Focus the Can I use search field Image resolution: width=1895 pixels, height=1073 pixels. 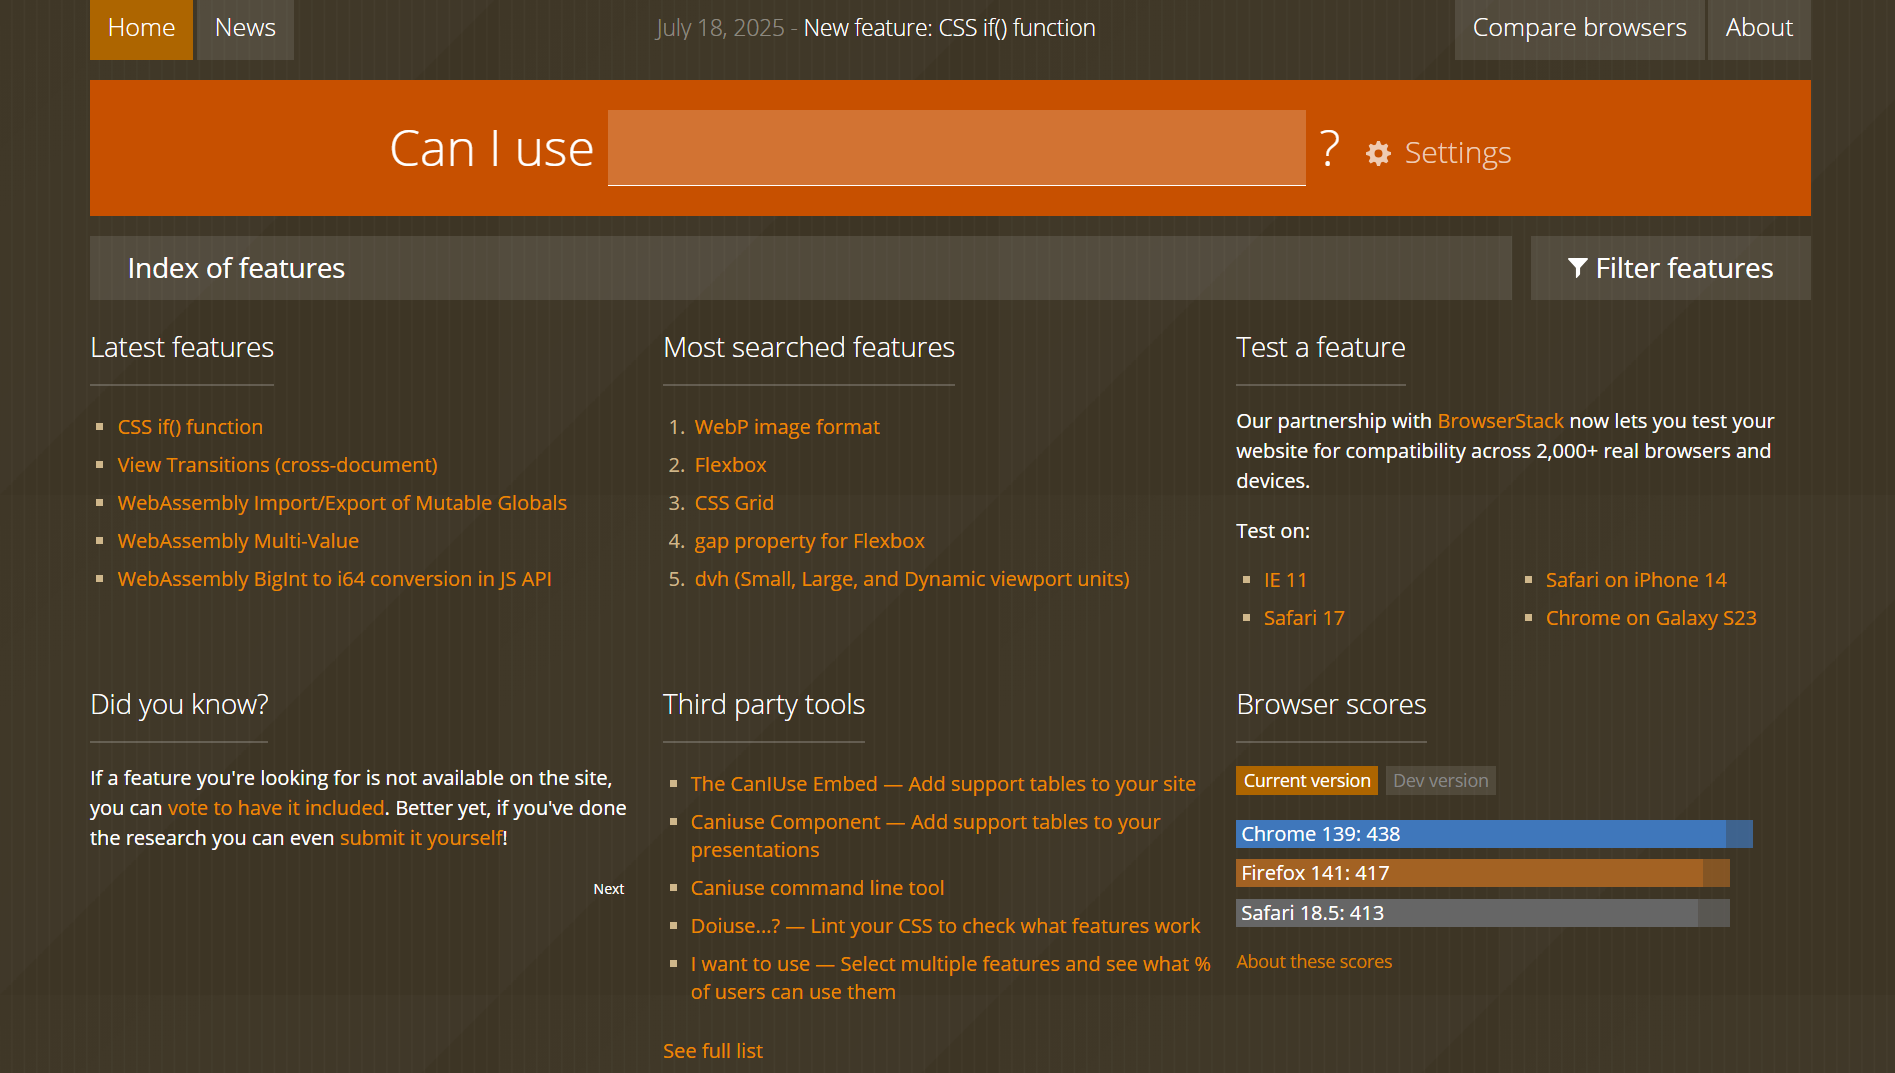pos(957,148)
